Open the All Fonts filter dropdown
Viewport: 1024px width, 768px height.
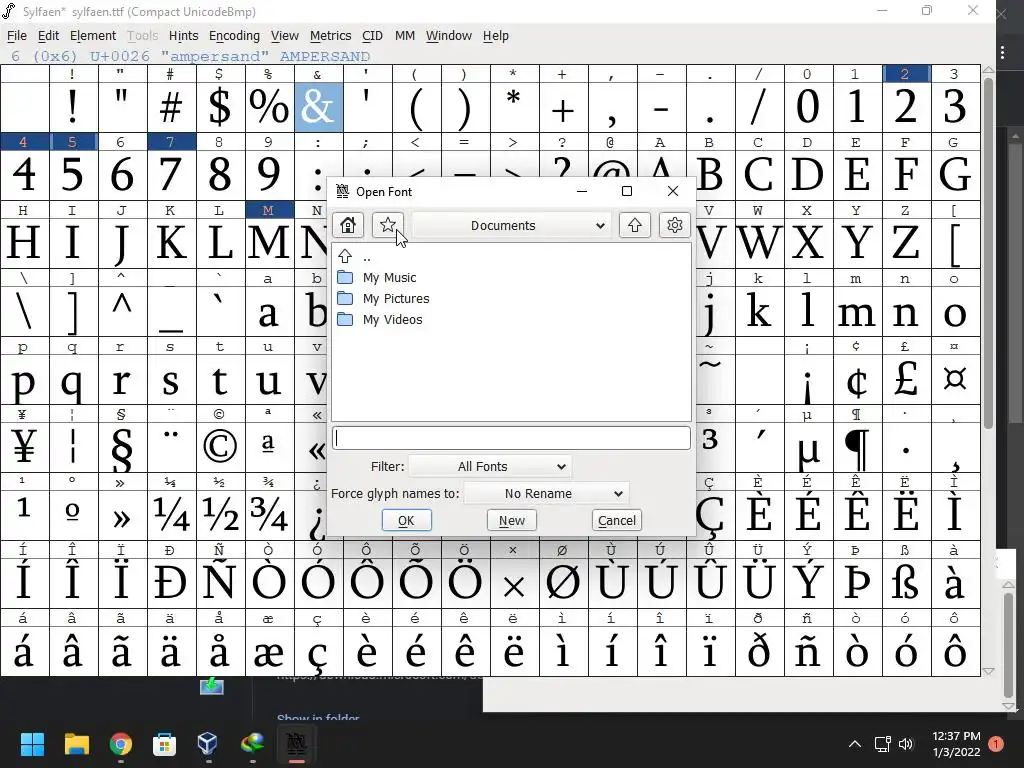coord(490,466)
